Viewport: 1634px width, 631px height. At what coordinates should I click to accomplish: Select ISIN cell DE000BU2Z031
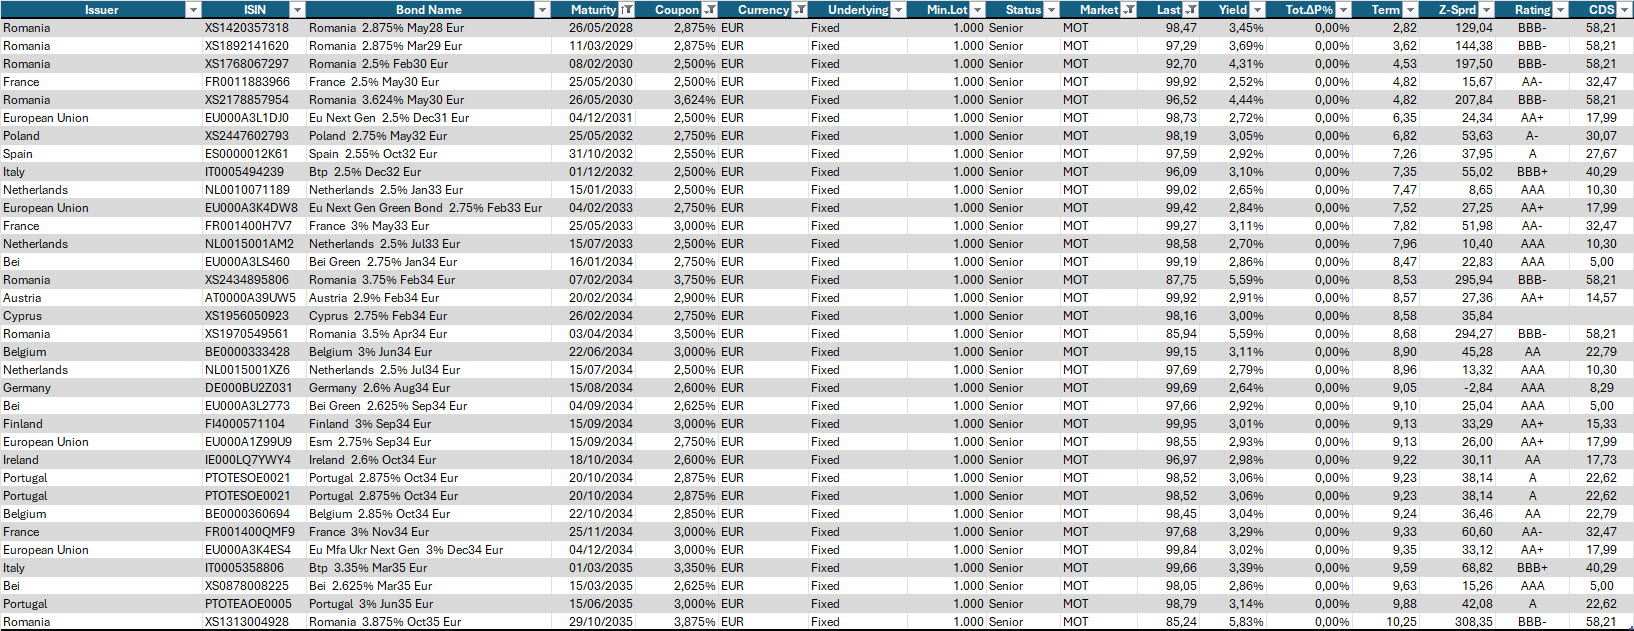249,388
